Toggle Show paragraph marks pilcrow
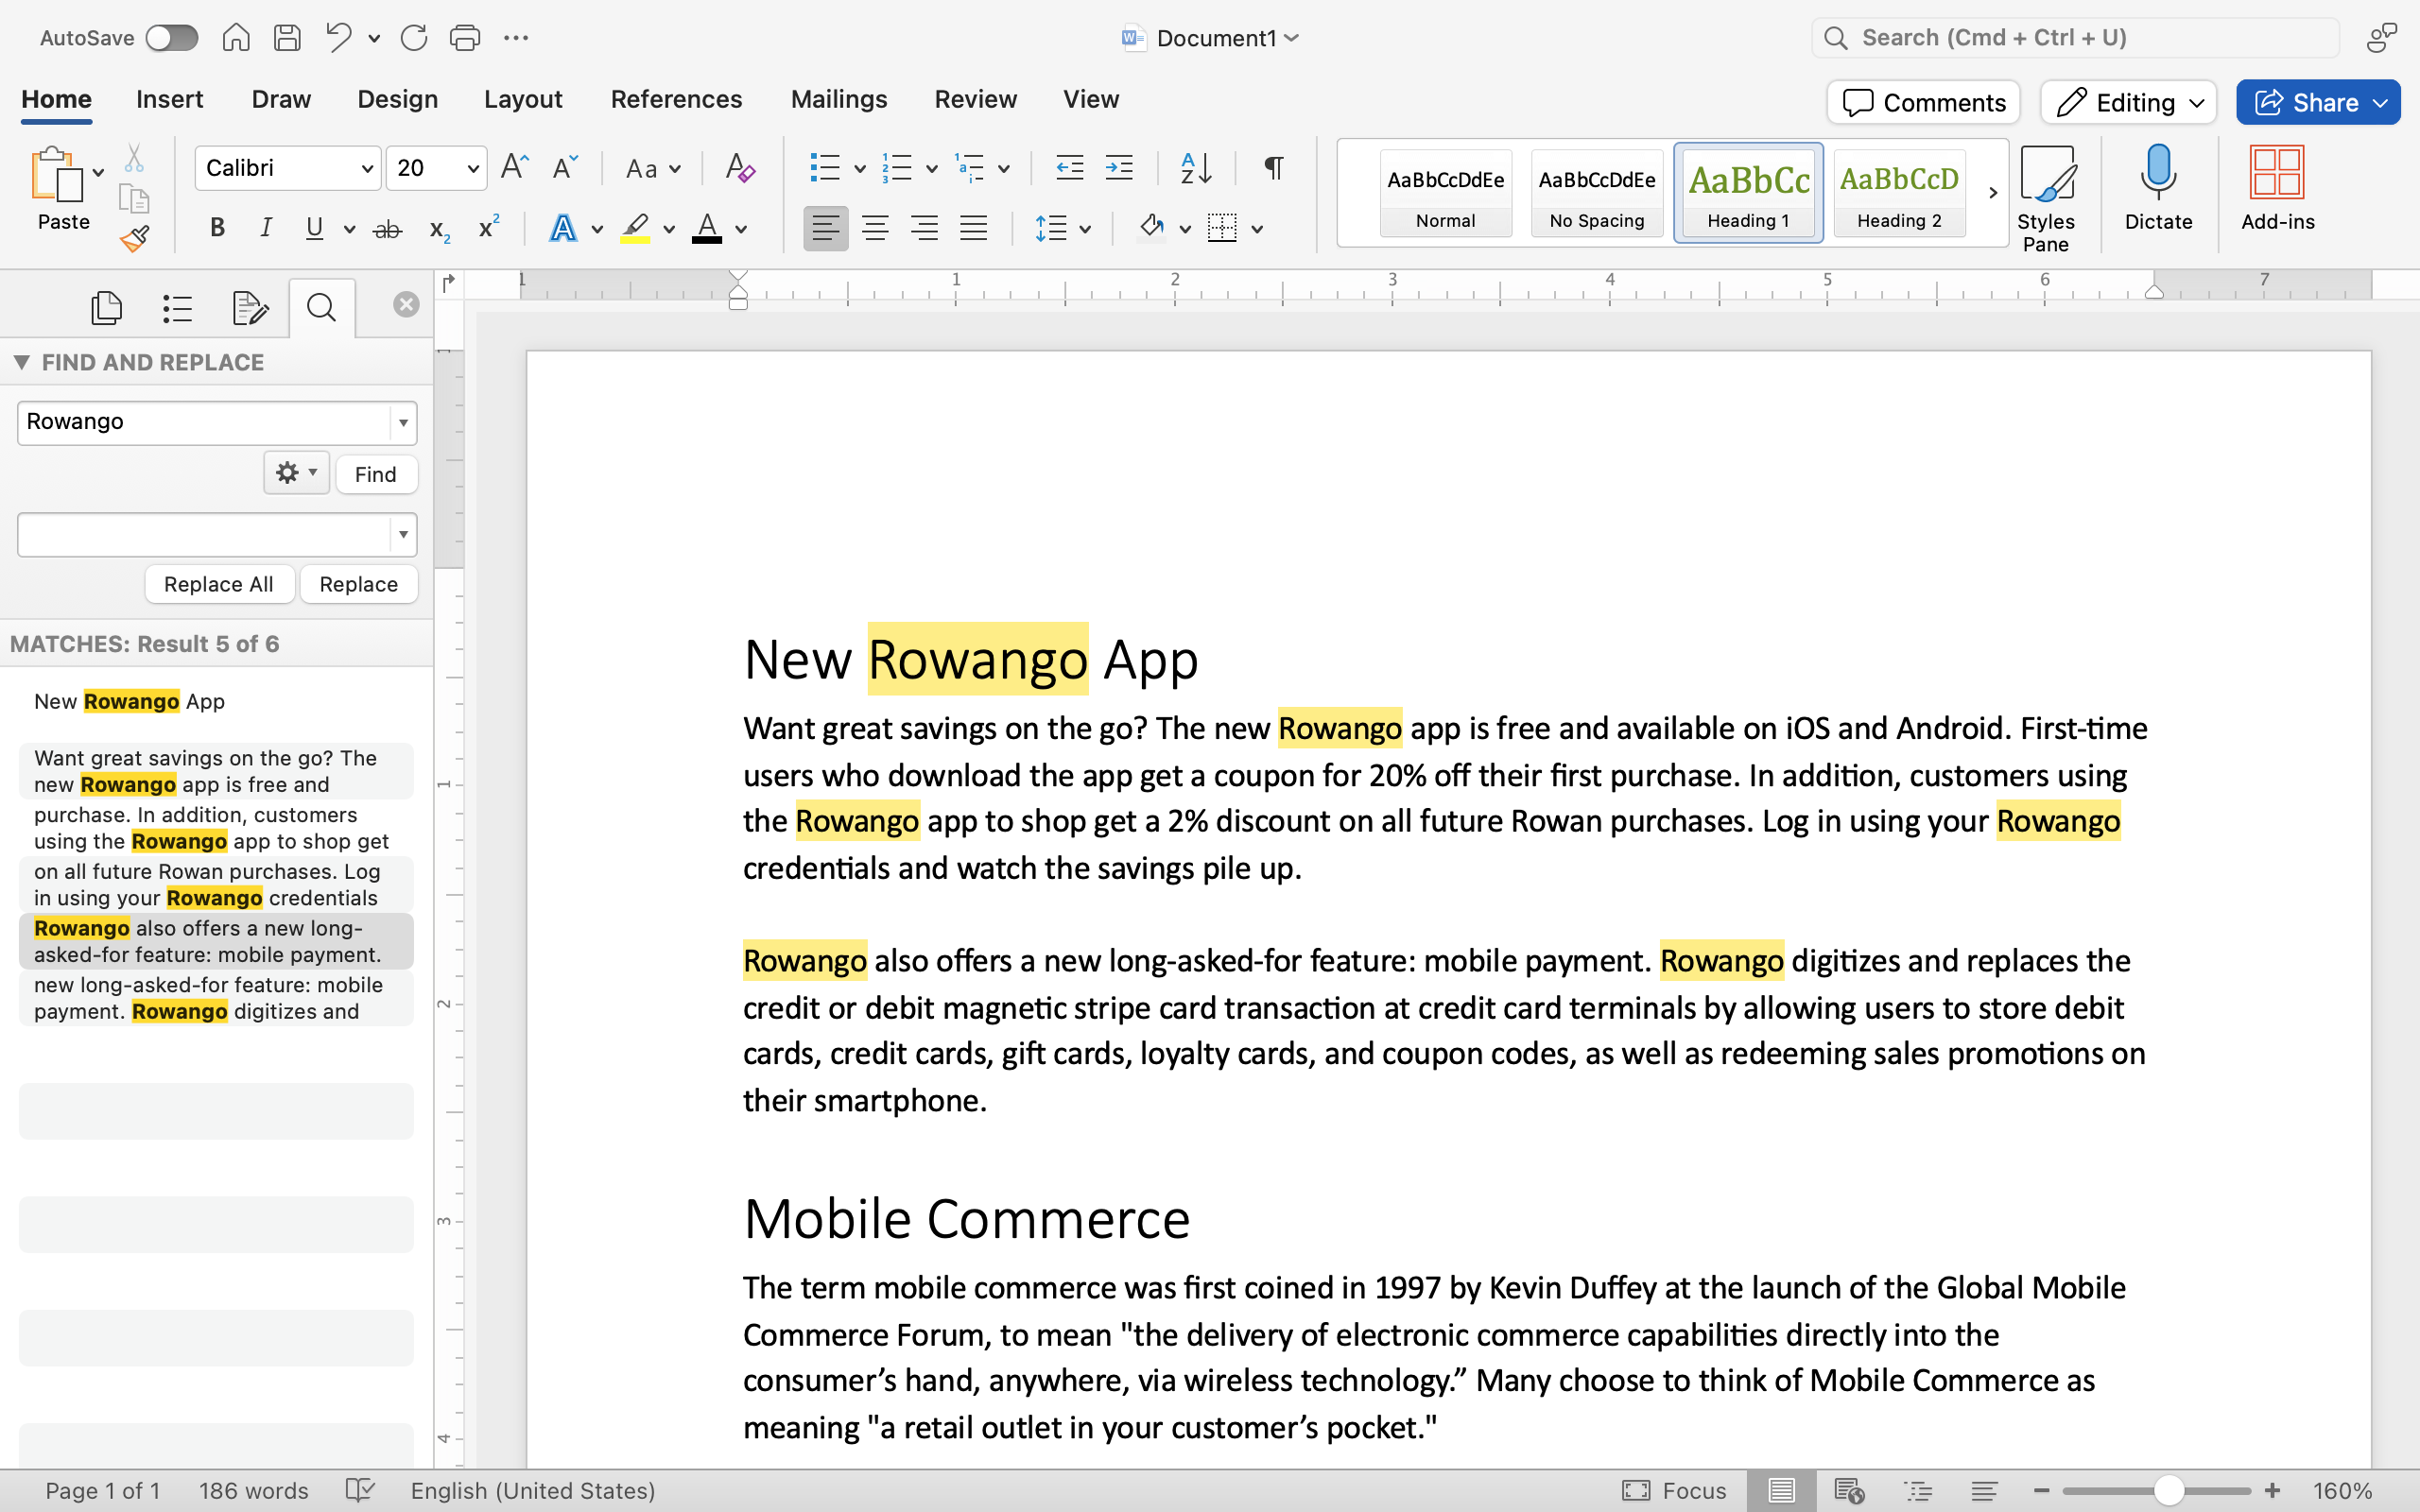 pyautogui.click(x=1273, y=167)
